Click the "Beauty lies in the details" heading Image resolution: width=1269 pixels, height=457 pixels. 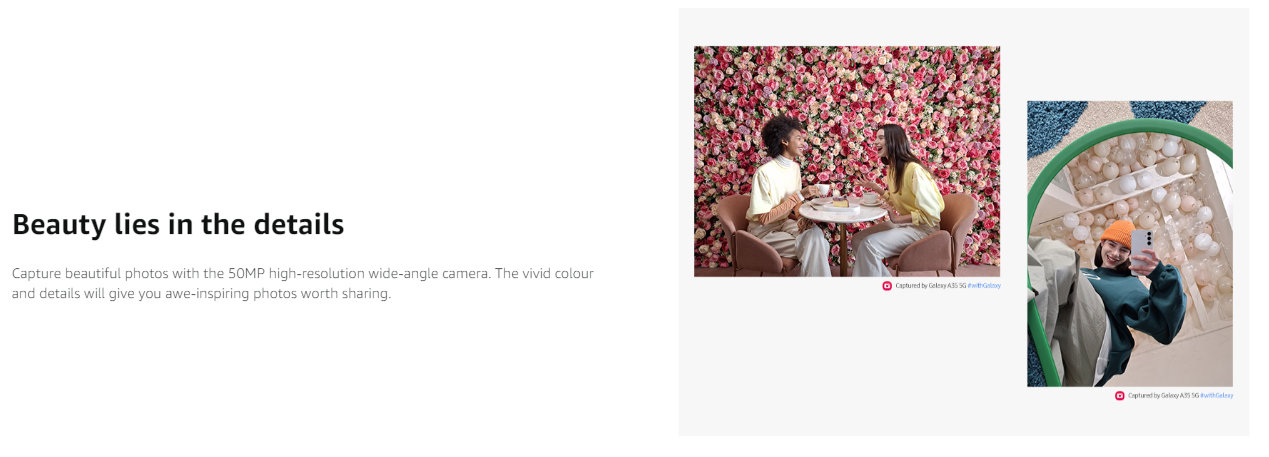click(x=178, y=224)
